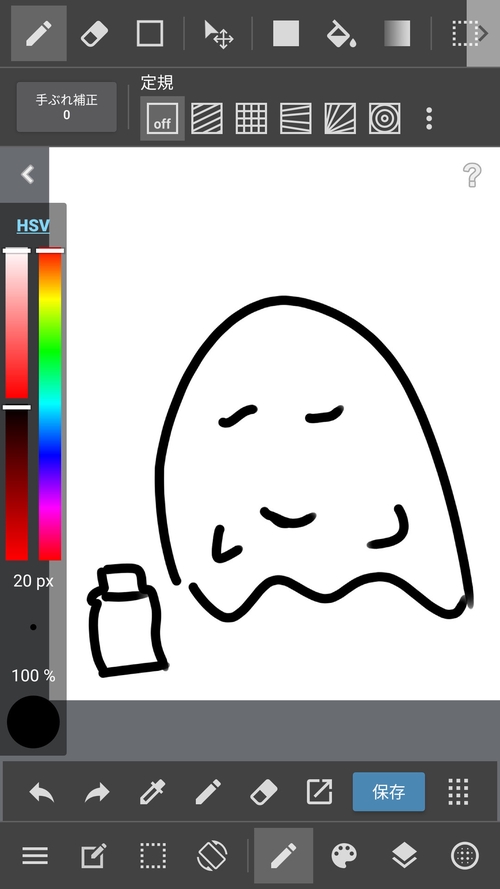Image resolution: width=500 pixels, height=889 pixels.
Task: Open more ruler options via three dots
Action: pyautogui.click(x=429, y=118)
